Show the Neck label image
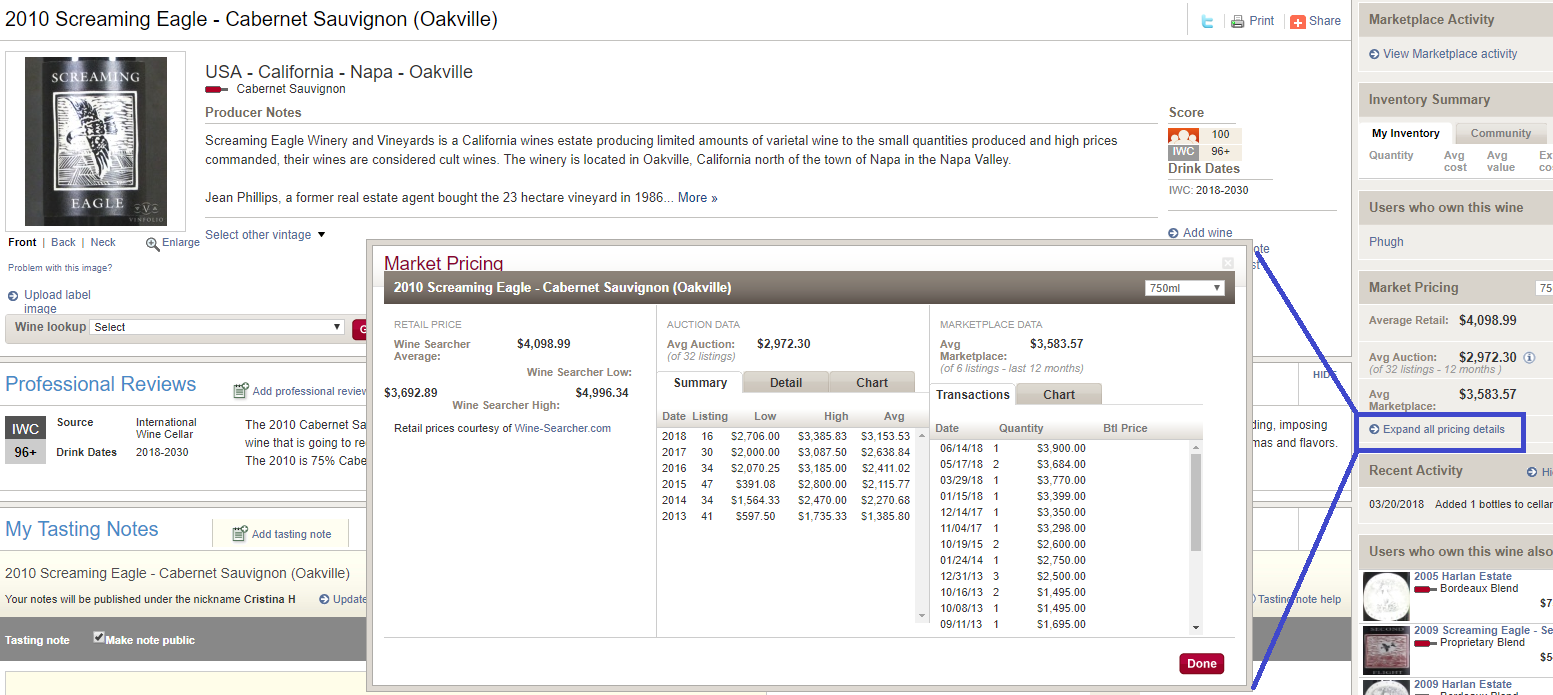 pos(103,242)
